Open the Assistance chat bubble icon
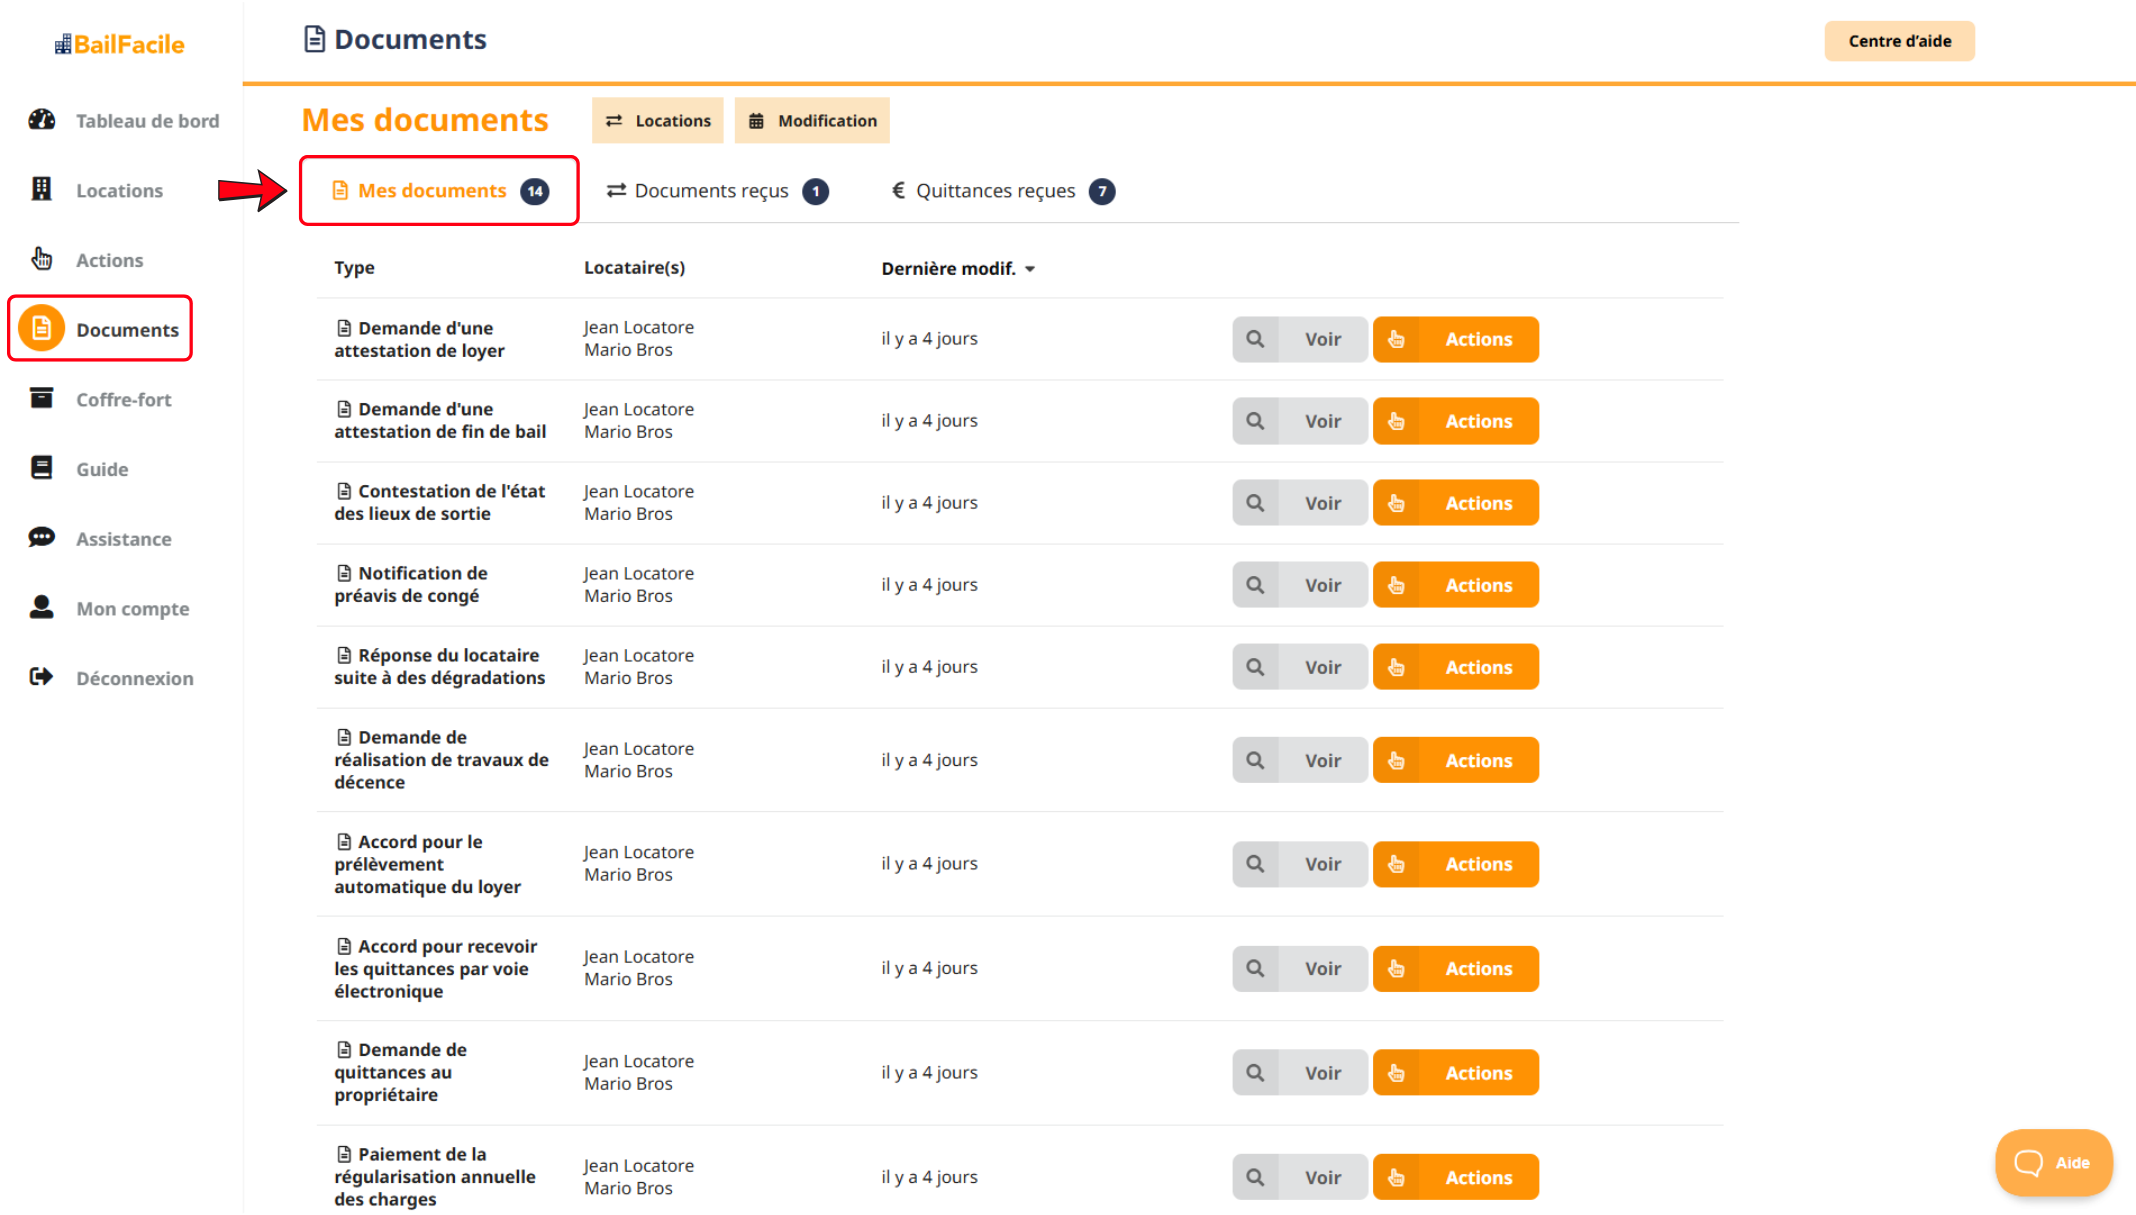Screen dimensions: 2136x1215 [x=41, y=538]
